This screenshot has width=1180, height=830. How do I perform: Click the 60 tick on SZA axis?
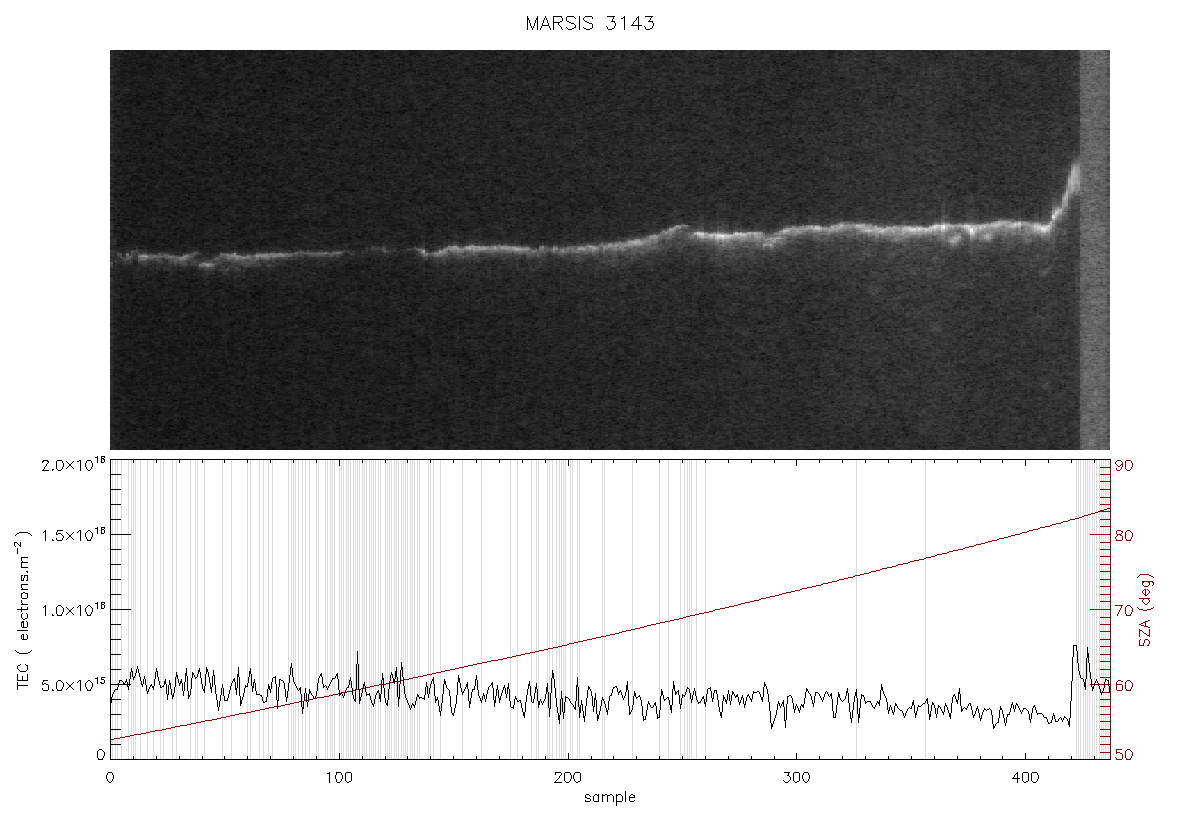1124,686
